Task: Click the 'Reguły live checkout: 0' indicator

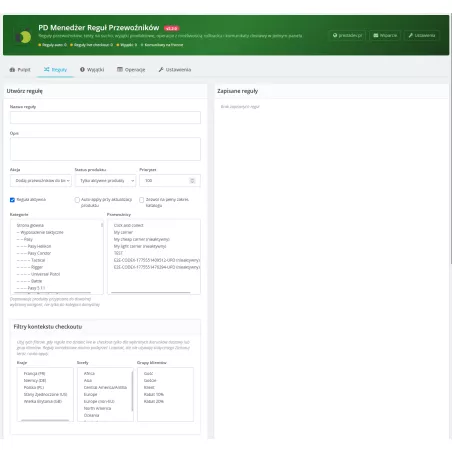Action: [x=91, y=45]
